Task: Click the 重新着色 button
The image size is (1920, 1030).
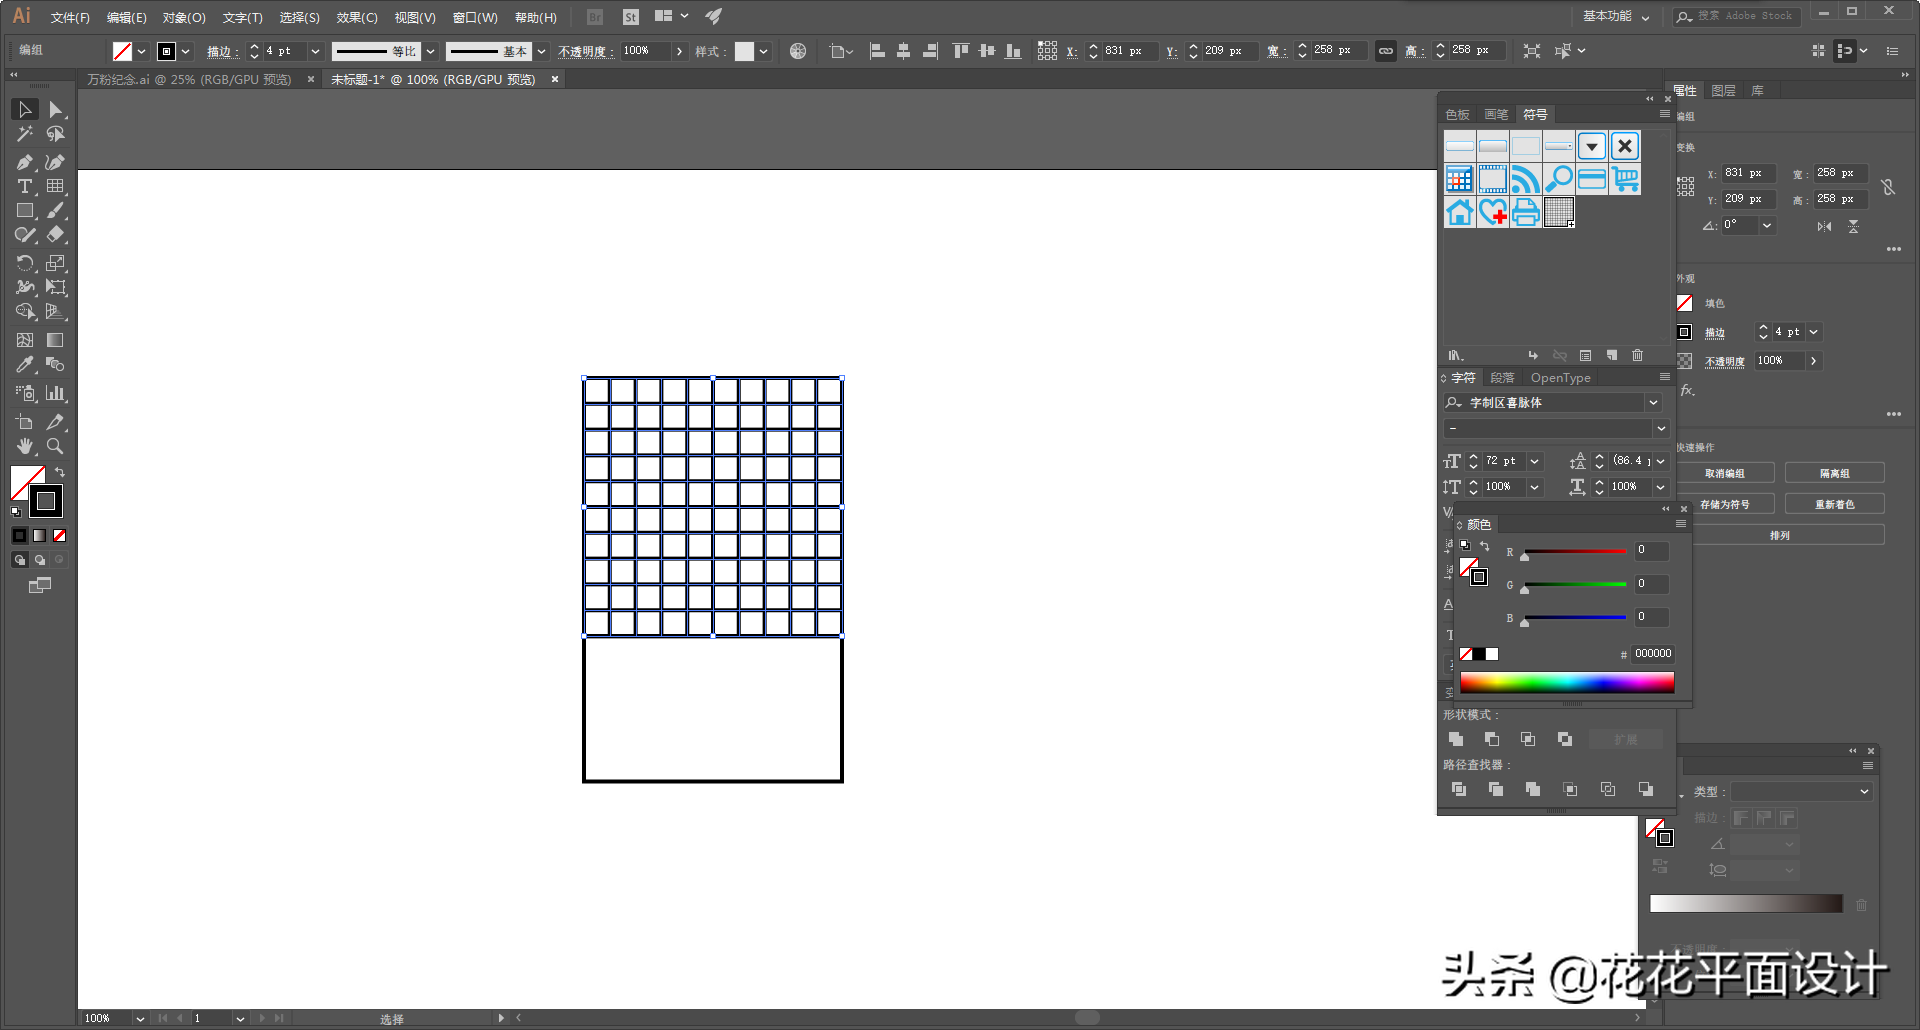Action: coord(1835,504)
